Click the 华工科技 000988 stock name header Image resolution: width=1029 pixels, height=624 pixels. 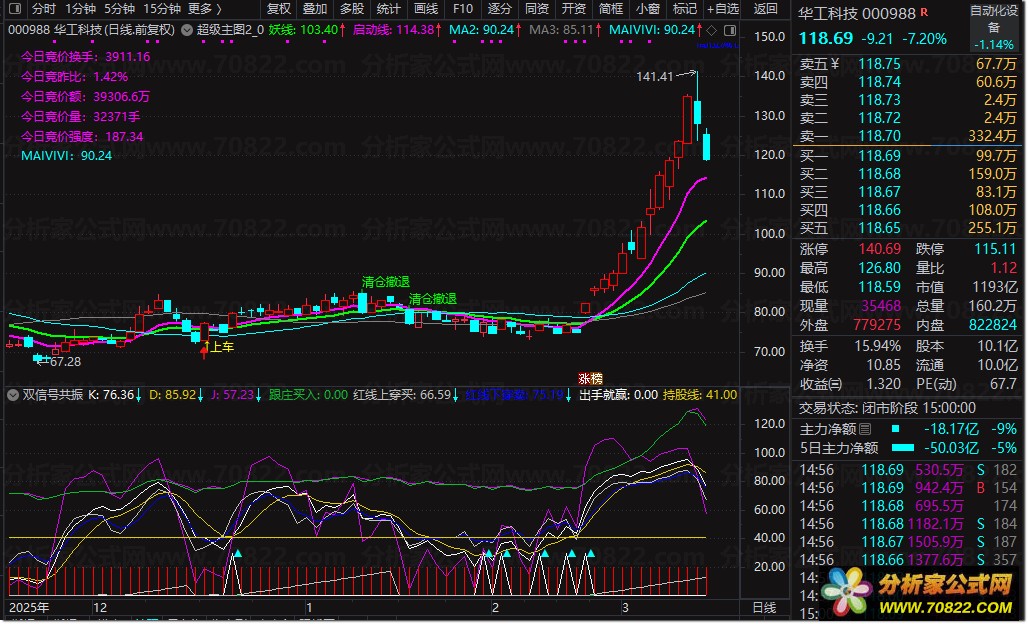[x=856, y=13]
